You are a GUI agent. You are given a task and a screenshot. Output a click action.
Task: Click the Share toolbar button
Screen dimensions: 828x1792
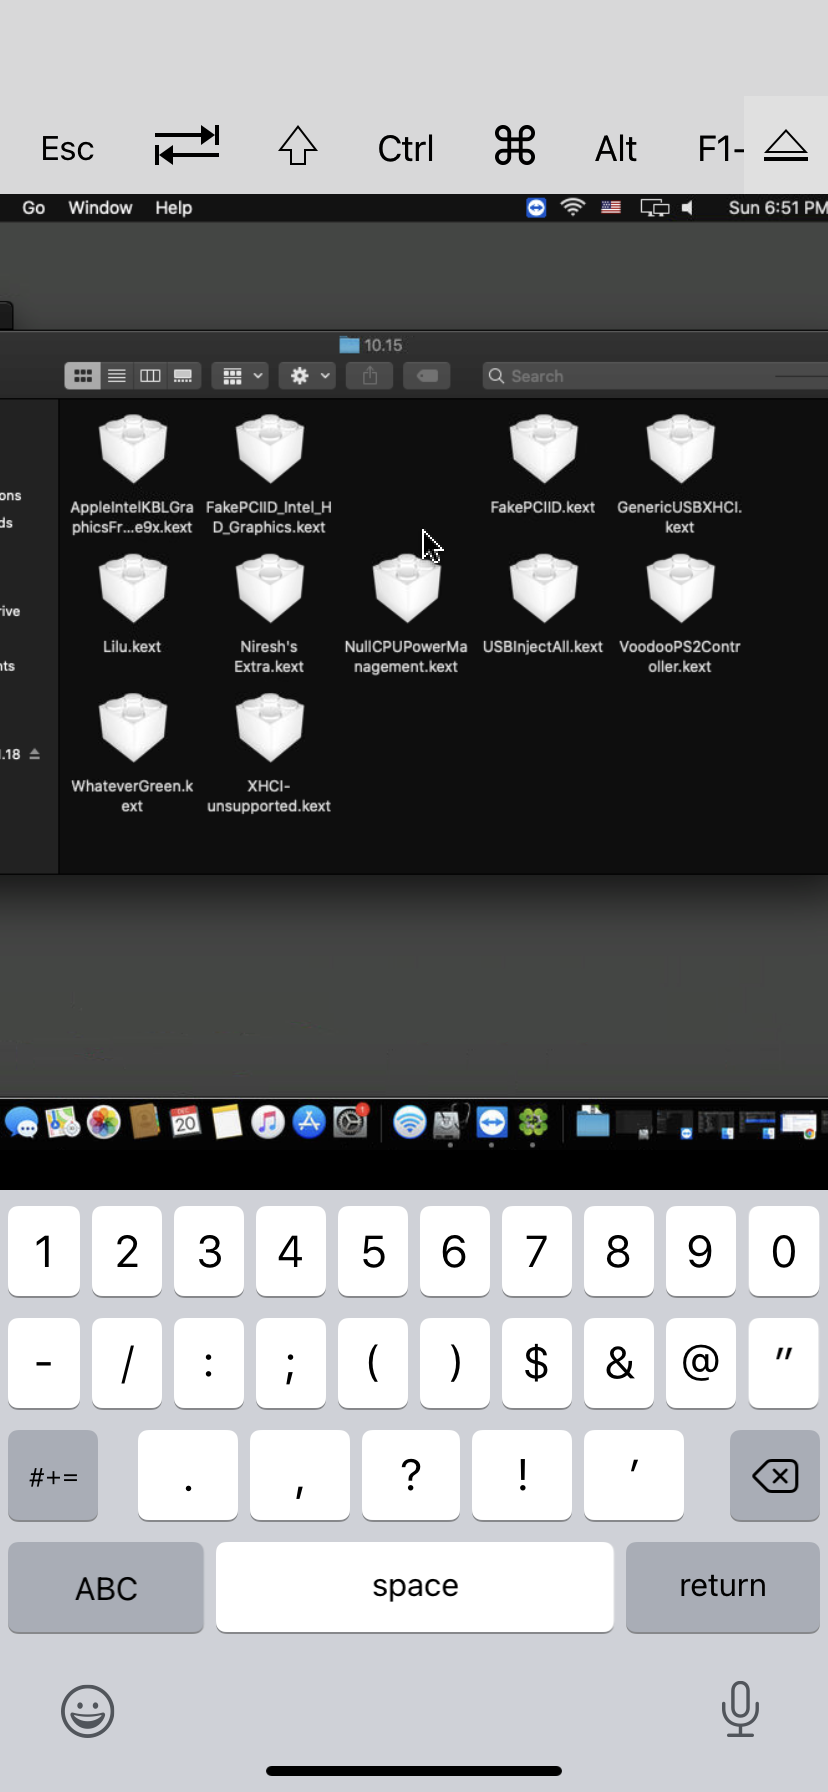[370, 376]
